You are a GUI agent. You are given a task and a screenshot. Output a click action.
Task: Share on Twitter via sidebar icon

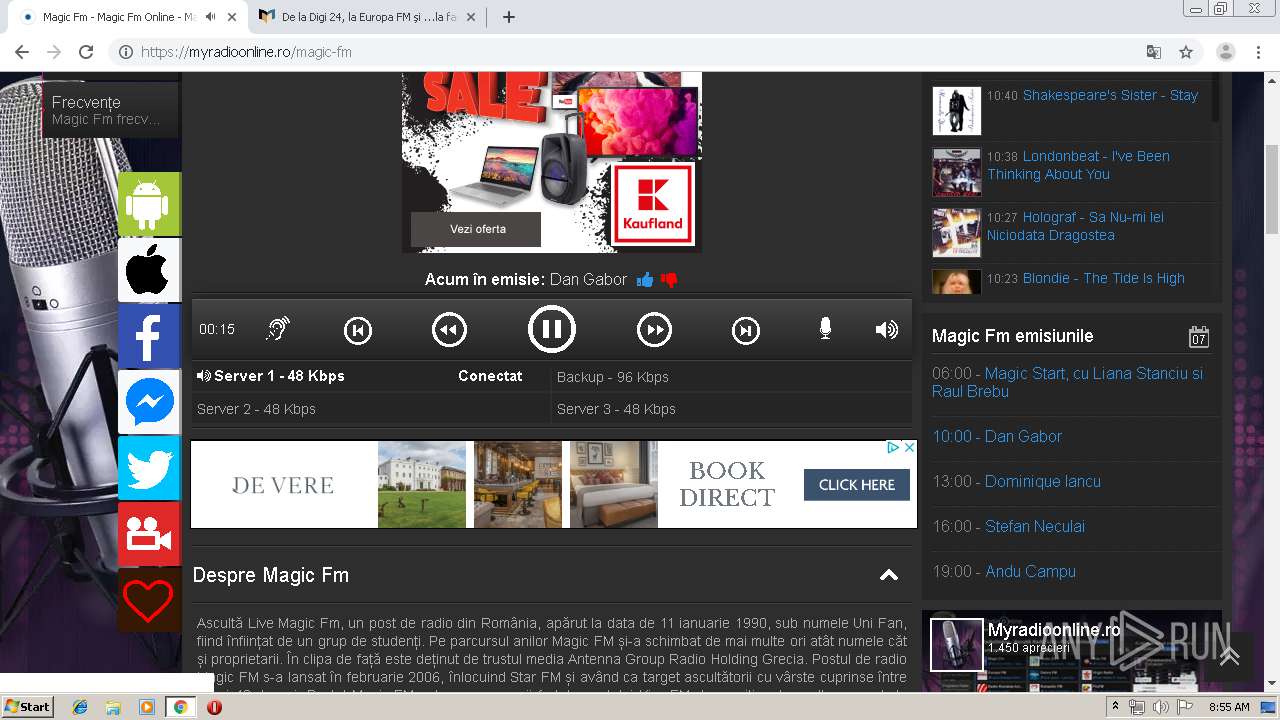coord(149,468)
